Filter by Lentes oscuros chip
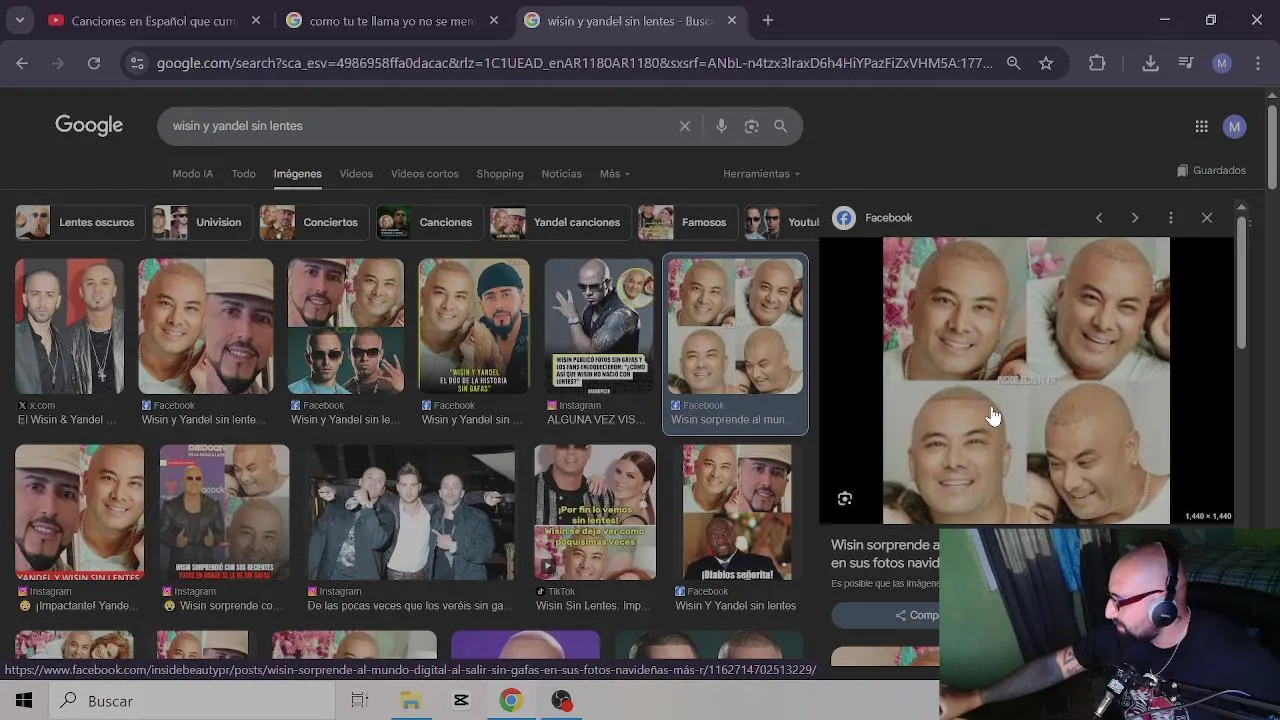The height and width of the screenshot is (720, 1280). click(80, 222)
